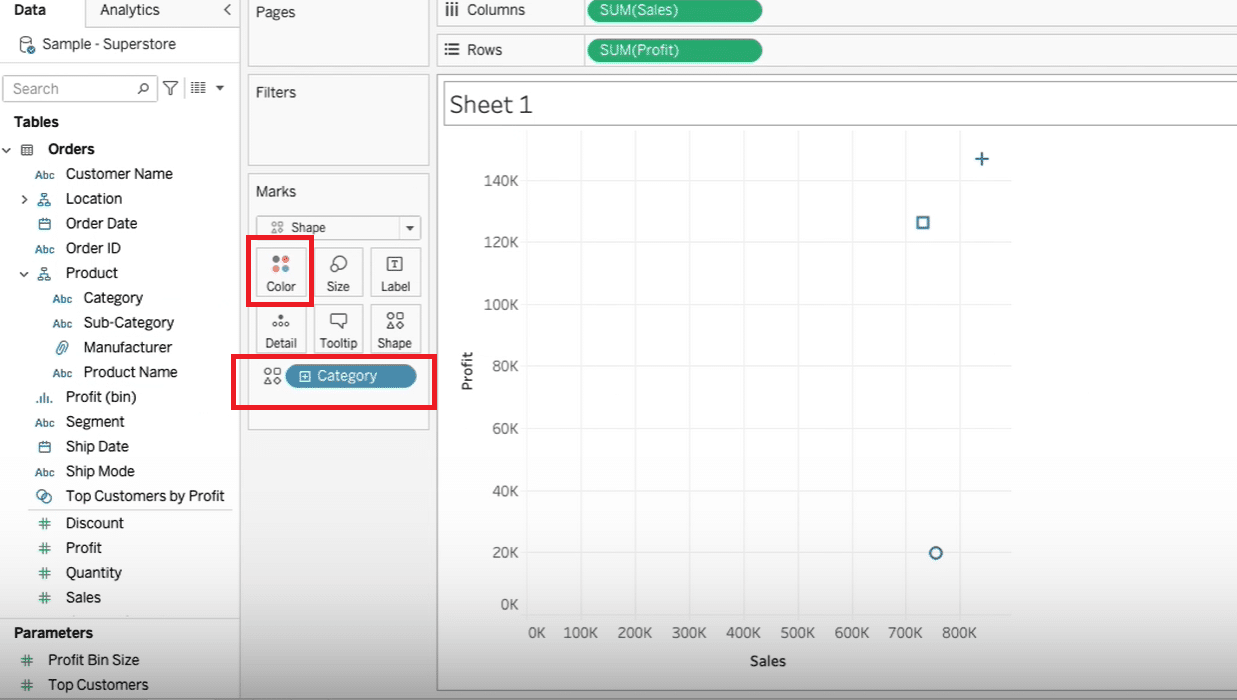Click the Sheet 1 title
This screenshot has height=700, width=1237.
491,104
